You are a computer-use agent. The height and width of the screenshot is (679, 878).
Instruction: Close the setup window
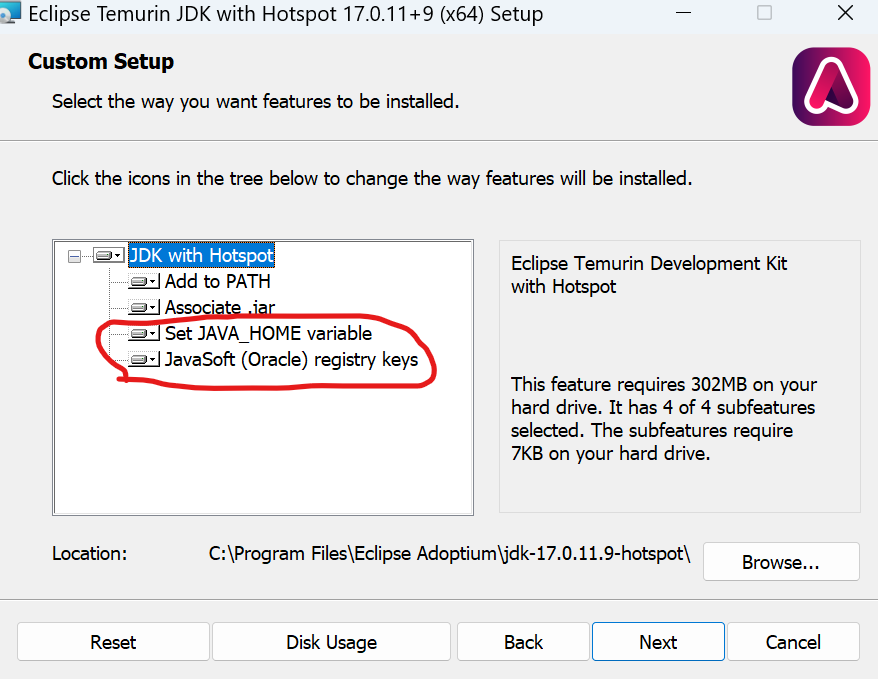tap(845, 13)
